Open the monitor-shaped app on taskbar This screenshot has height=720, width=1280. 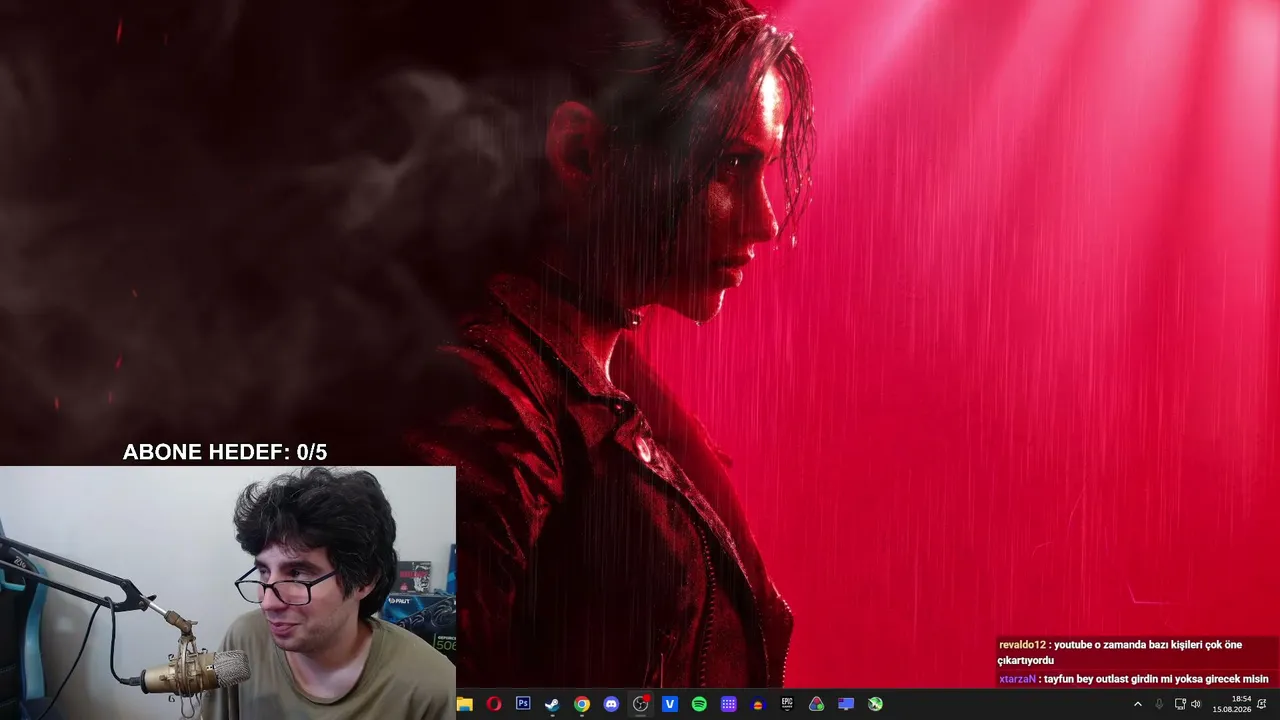(x=846, y=704)
